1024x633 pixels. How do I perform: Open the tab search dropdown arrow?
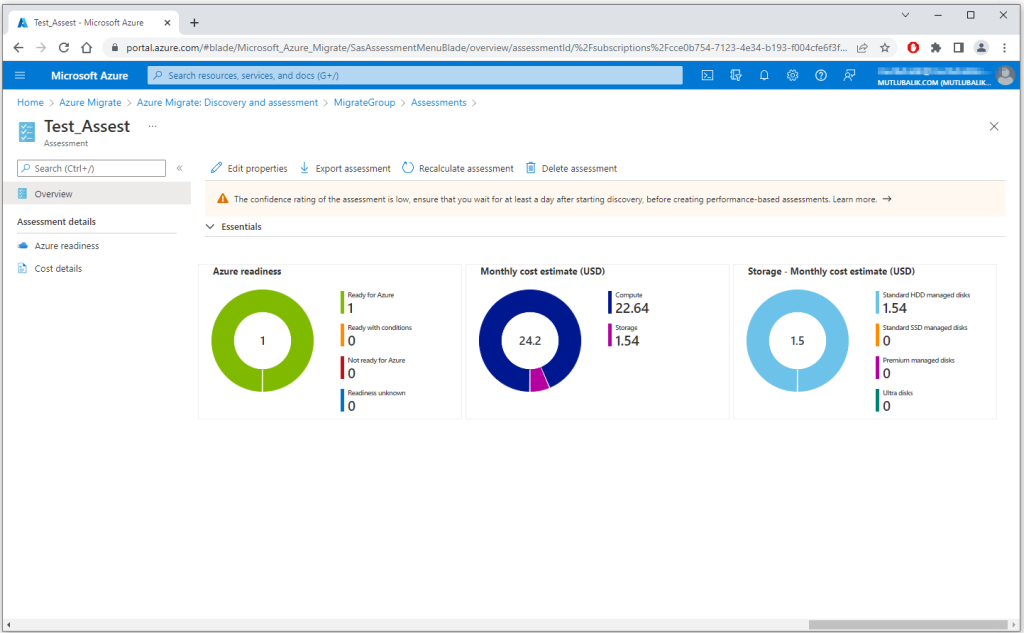[905, 15]
